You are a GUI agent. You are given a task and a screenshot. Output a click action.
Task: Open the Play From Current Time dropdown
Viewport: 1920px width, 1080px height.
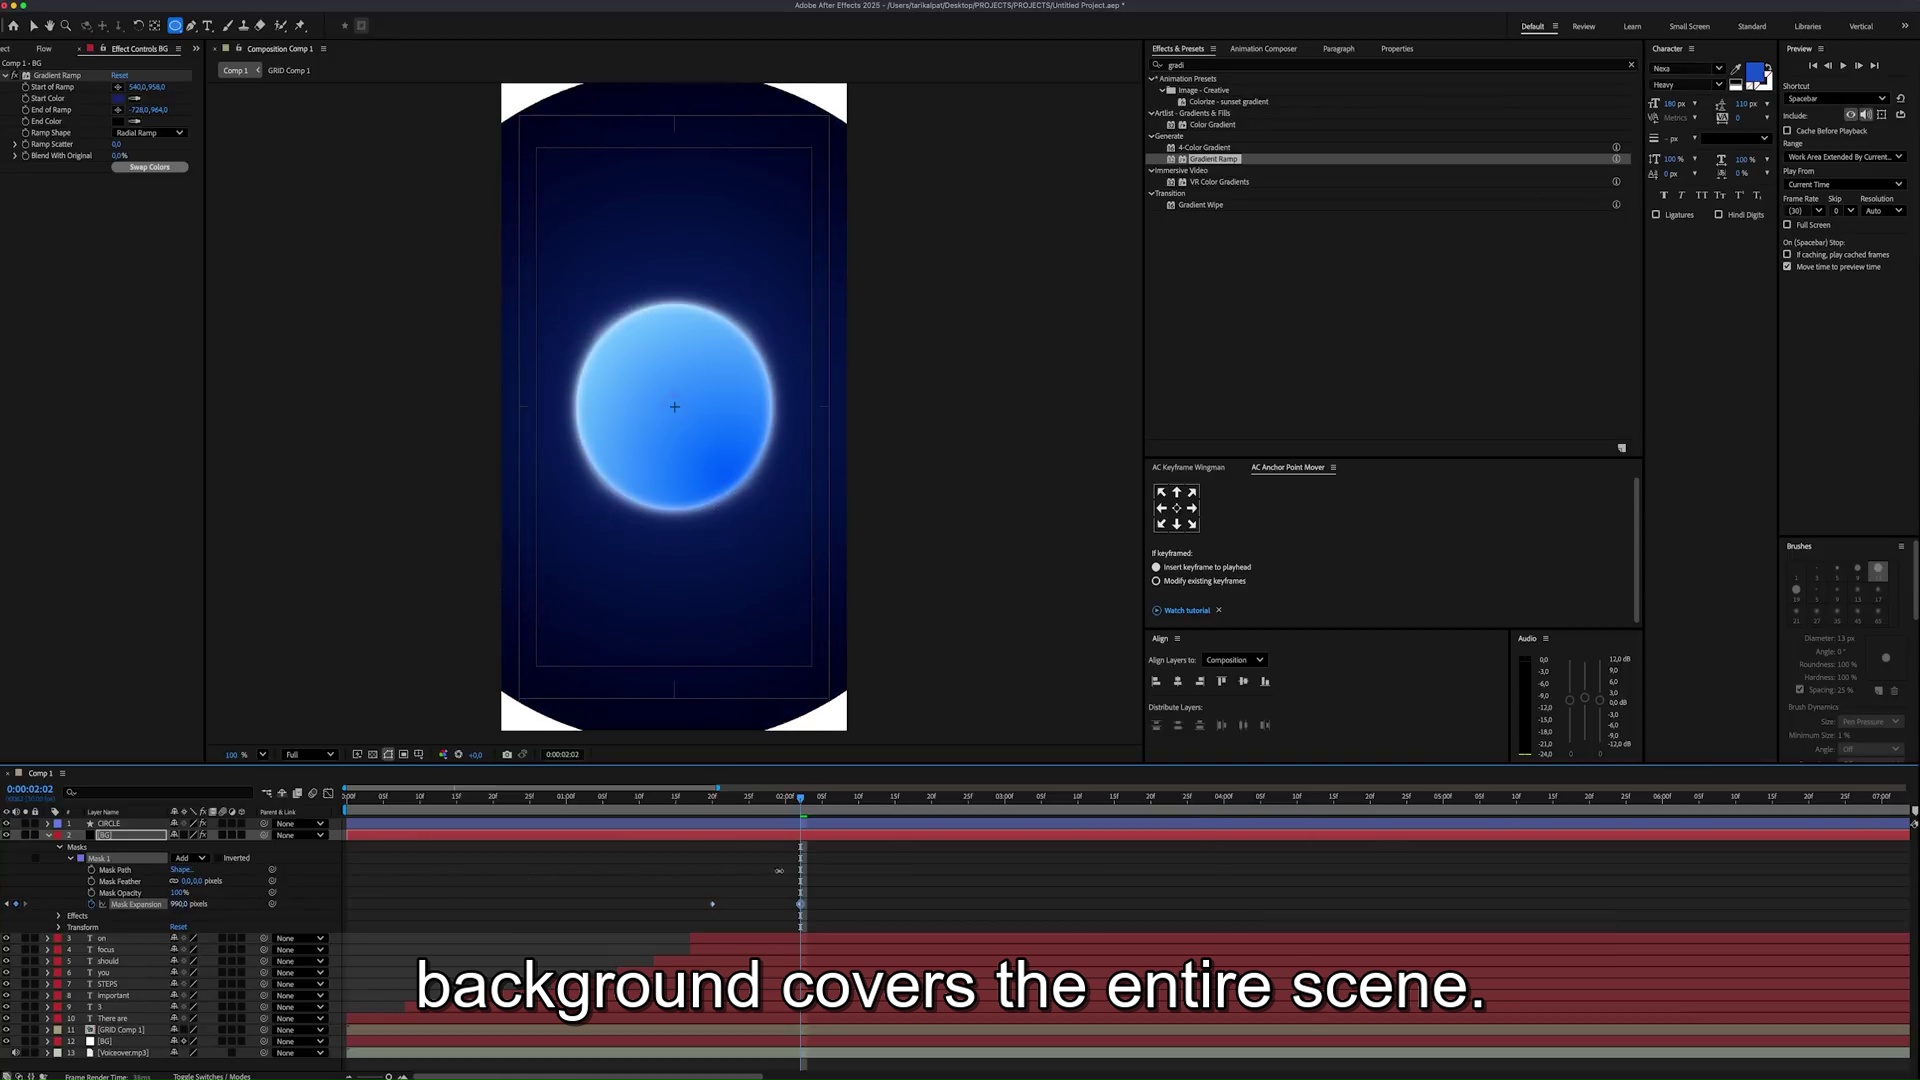[1844, 185]
